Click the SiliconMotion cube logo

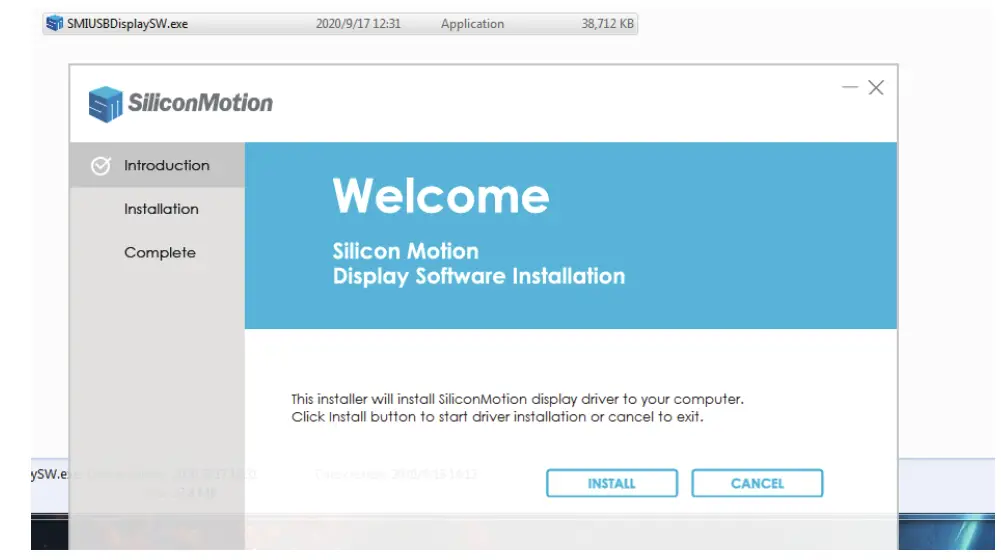click(105, 103)
